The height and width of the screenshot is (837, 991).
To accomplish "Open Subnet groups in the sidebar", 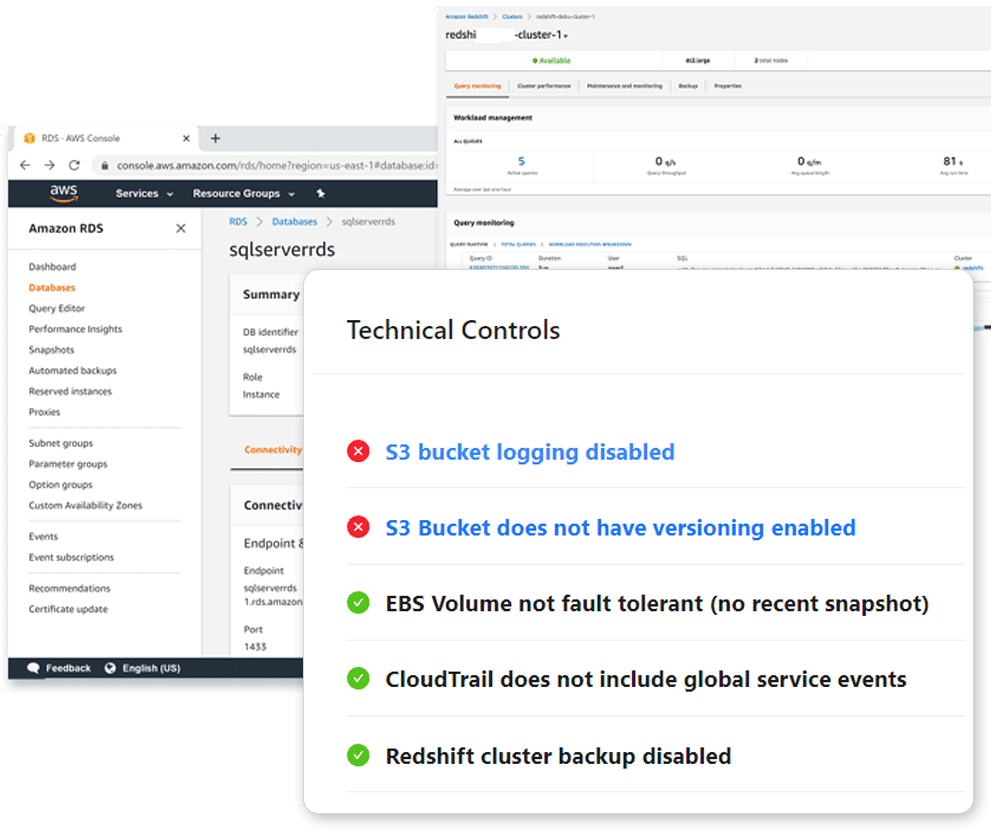I will (x=61, y=443).
